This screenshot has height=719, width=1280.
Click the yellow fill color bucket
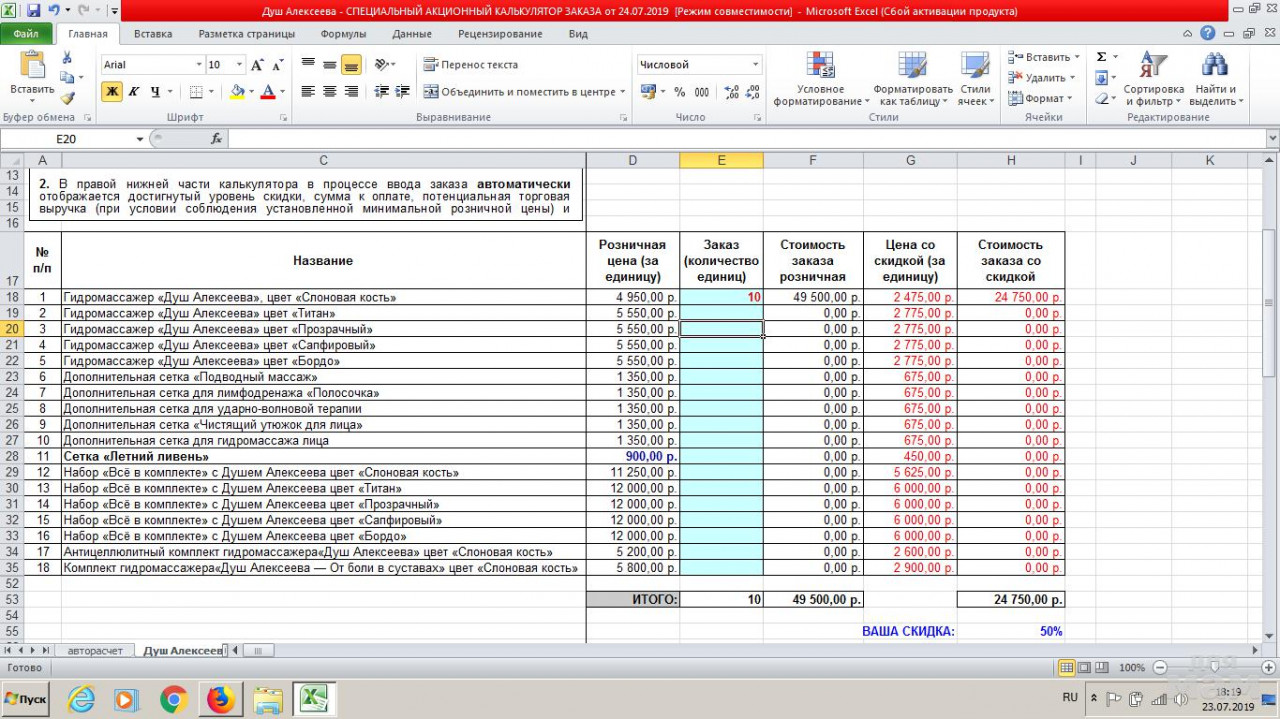coord(237,92)
